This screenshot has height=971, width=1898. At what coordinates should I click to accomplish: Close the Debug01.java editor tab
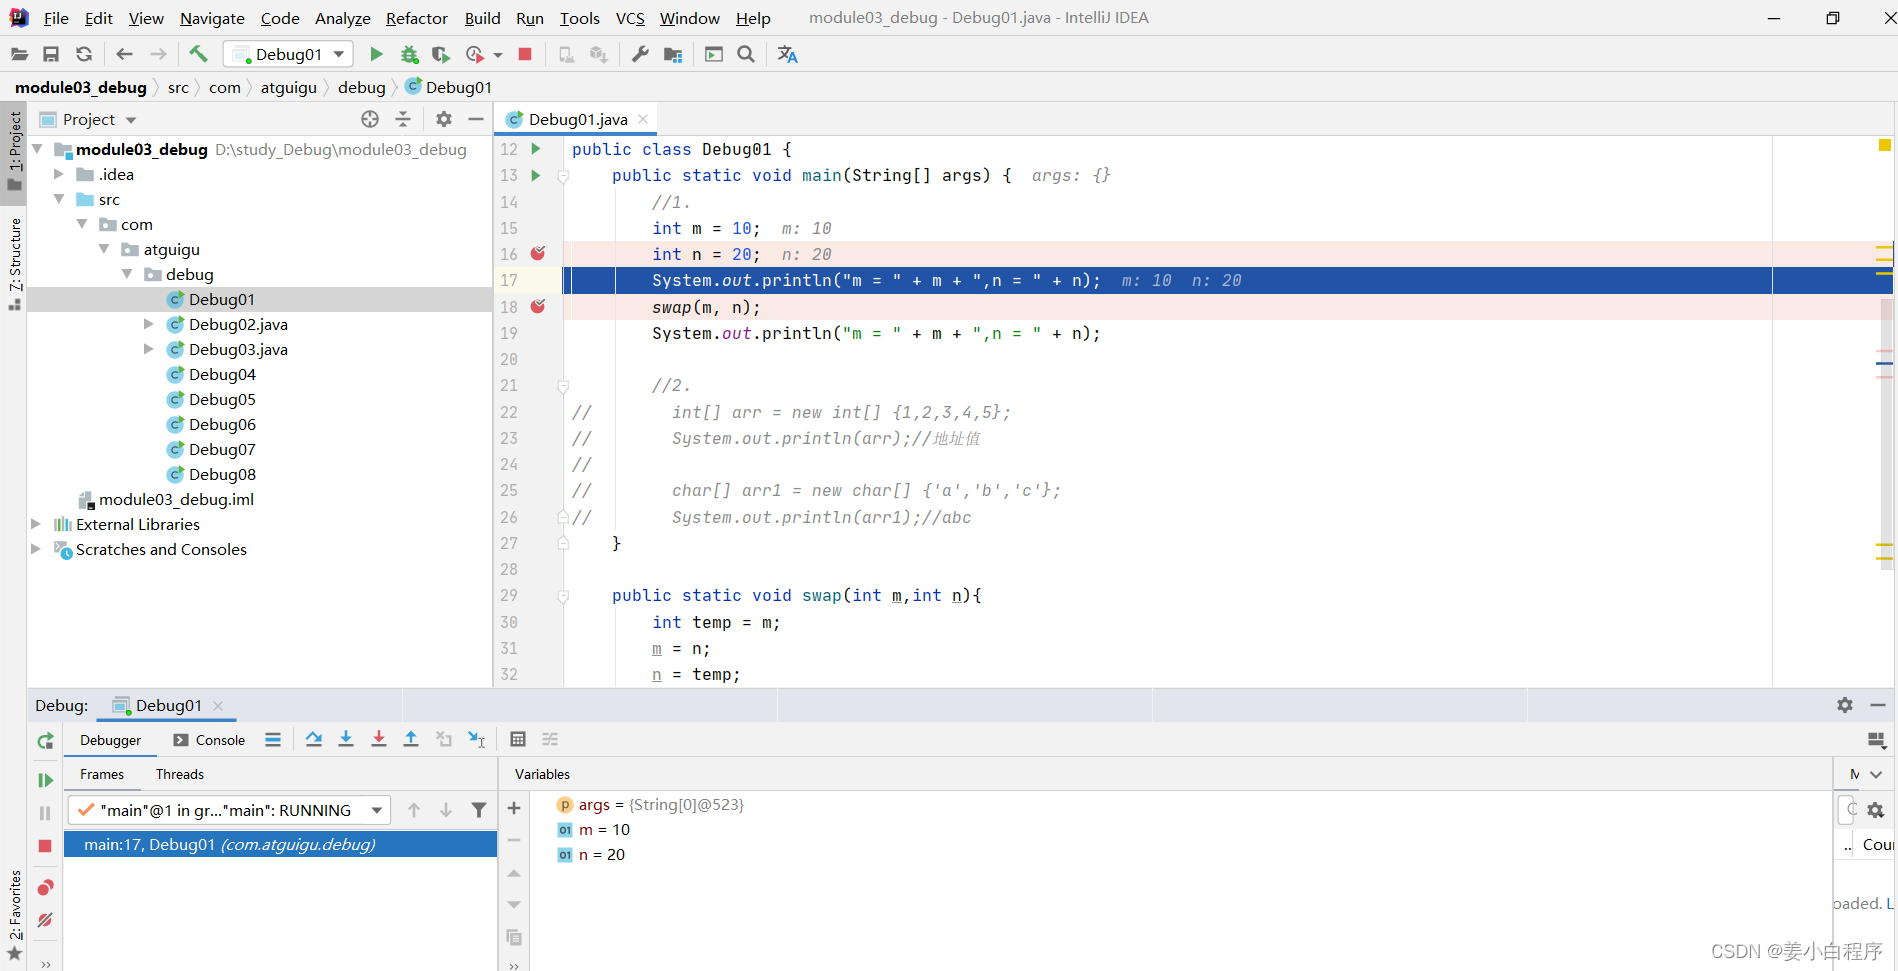[x=643, y=119]
